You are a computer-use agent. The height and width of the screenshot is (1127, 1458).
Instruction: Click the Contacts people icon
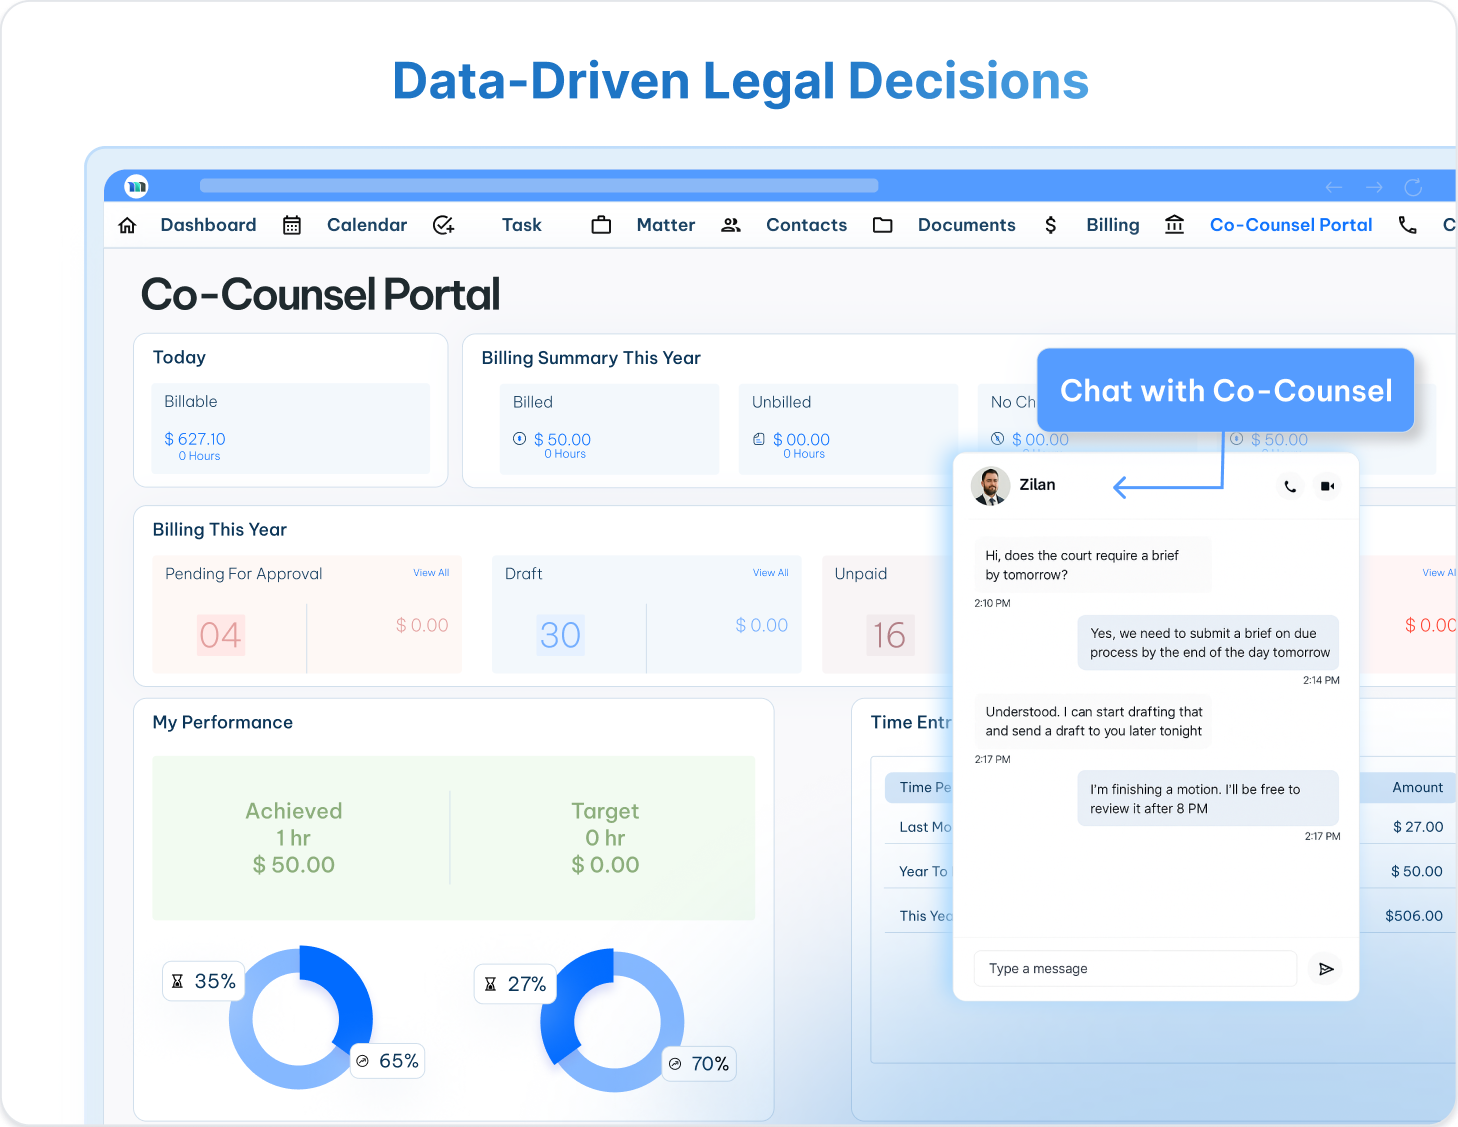point(731,225)
